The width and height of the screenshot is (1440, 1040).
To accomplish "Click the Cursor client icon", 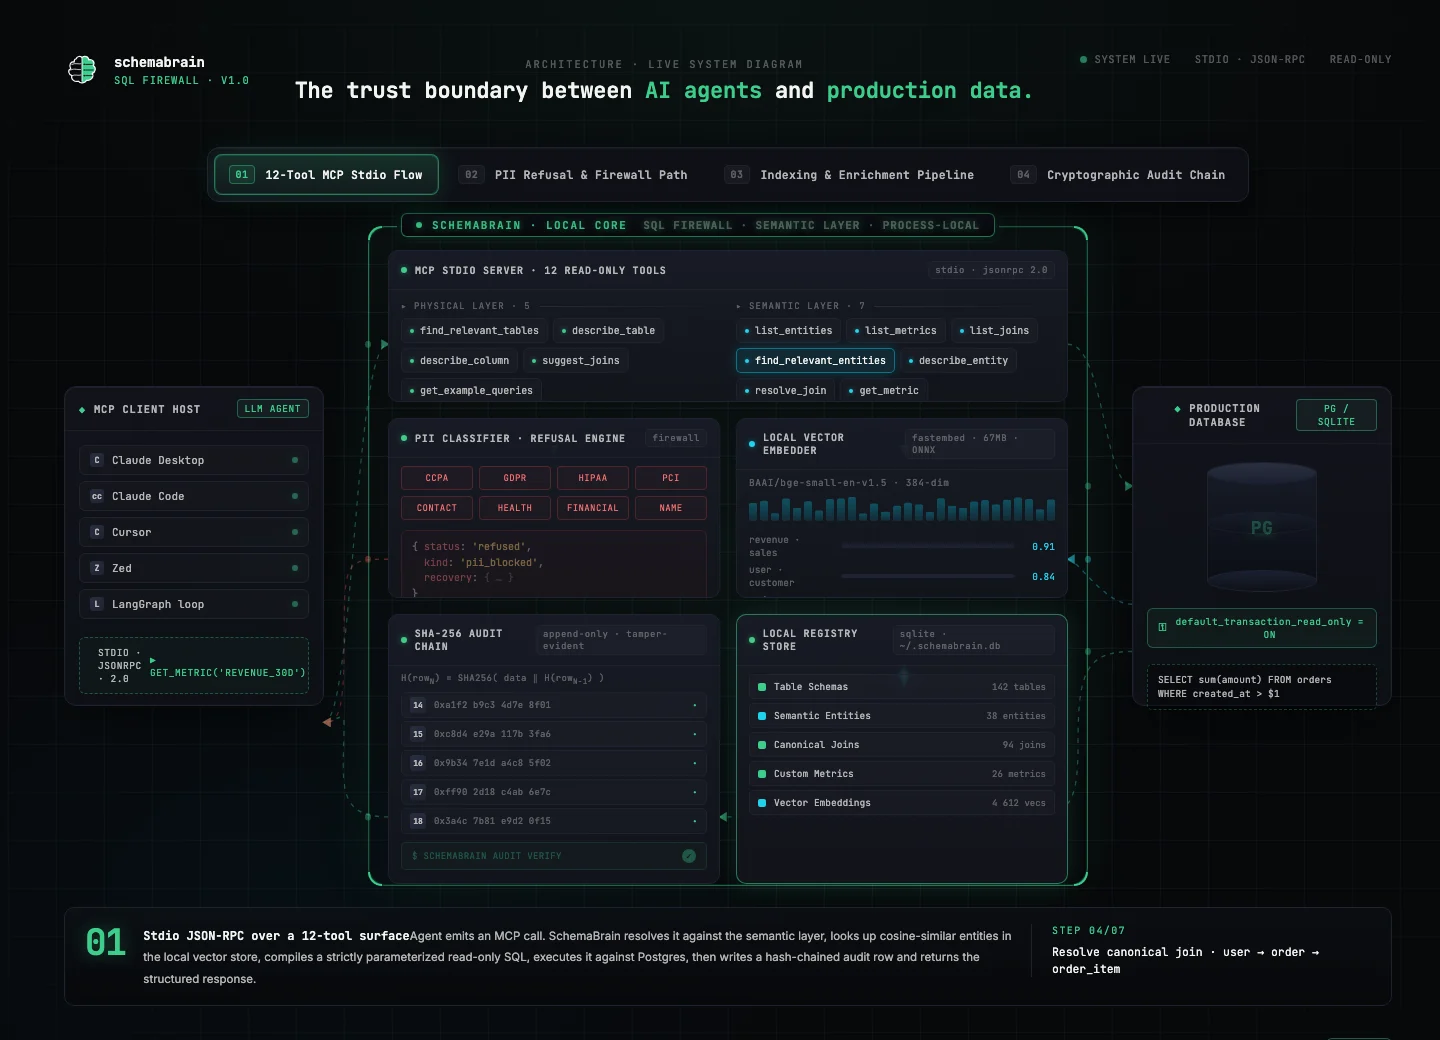I will 97,532.
